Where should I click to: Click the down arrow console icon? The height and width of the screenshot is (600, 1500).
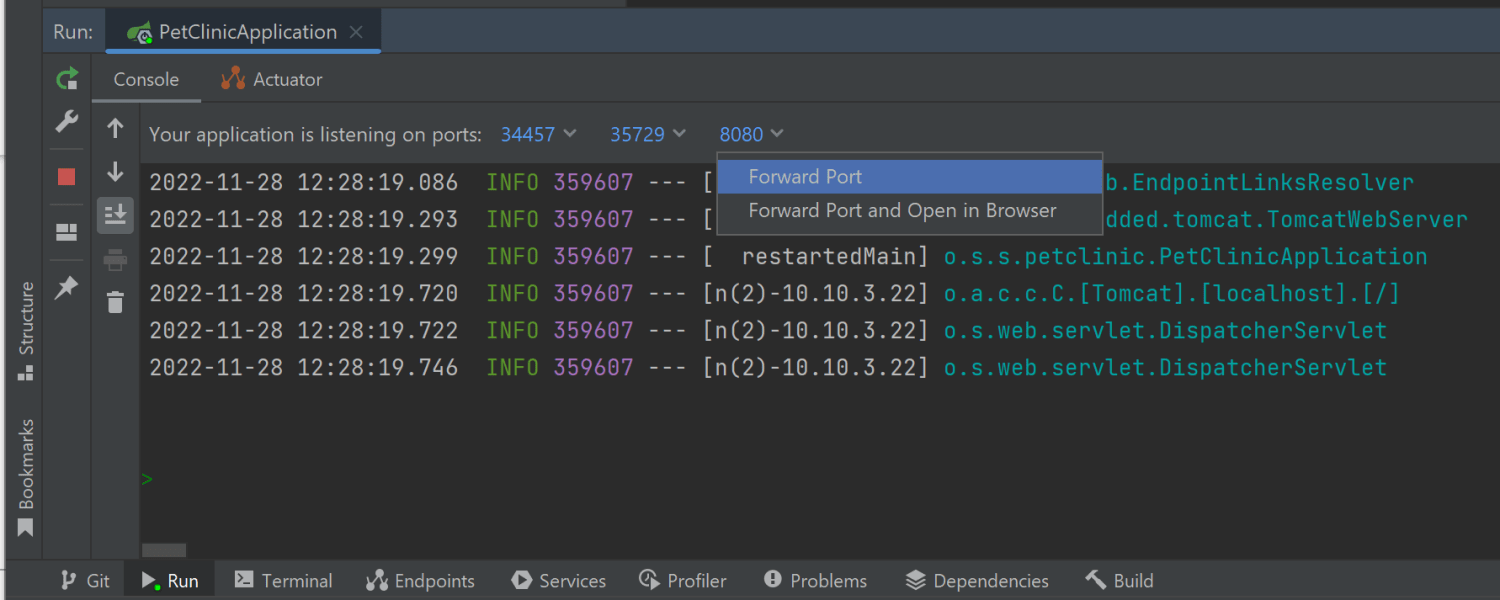(x=115, y=172)
